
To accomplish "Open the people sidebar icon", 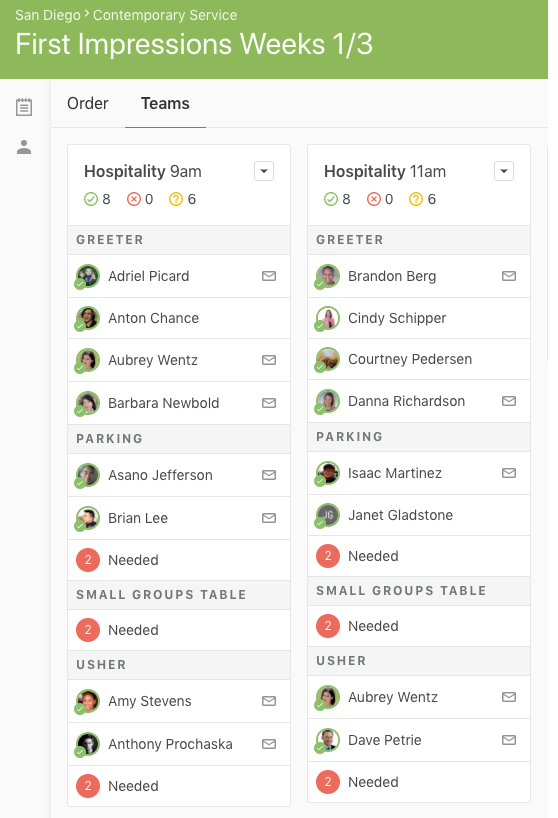I will [24, 147].
